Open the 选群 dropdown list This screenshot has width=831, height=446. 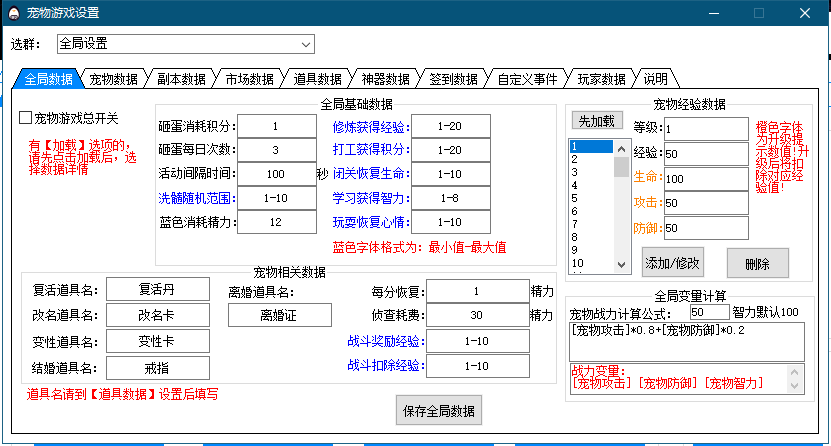pyautogui.click(x=304, y=44)
